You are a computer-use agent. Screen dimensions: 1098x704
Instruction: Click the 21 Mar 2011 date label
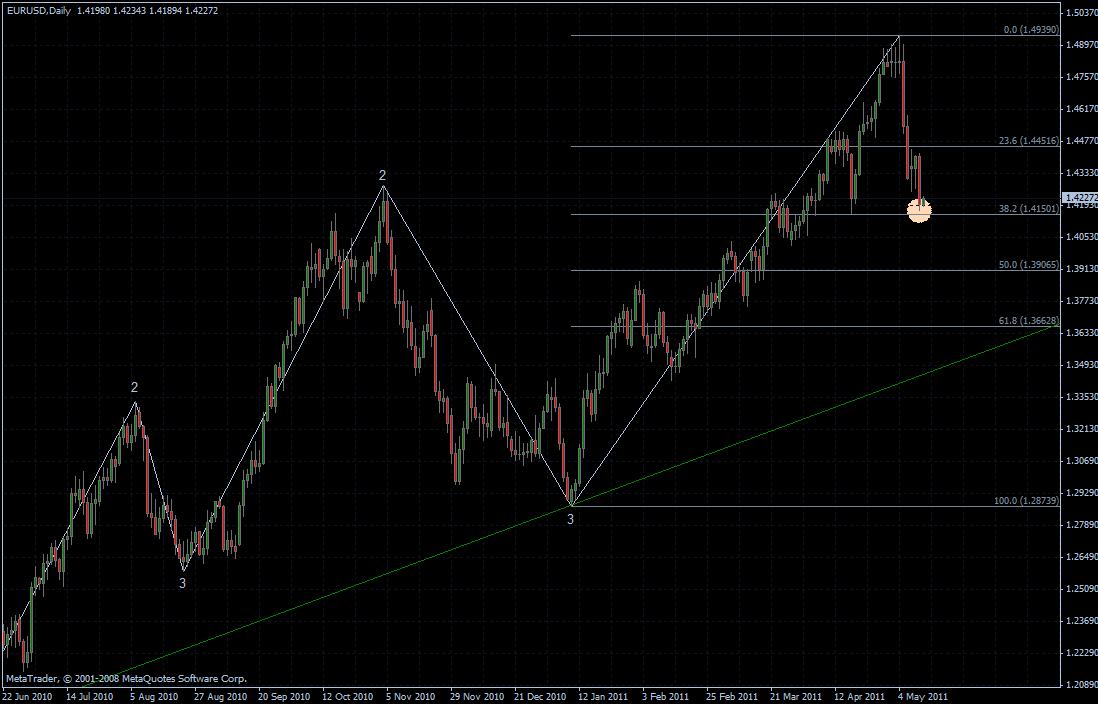pyautogui.click(x=796, y=697)
